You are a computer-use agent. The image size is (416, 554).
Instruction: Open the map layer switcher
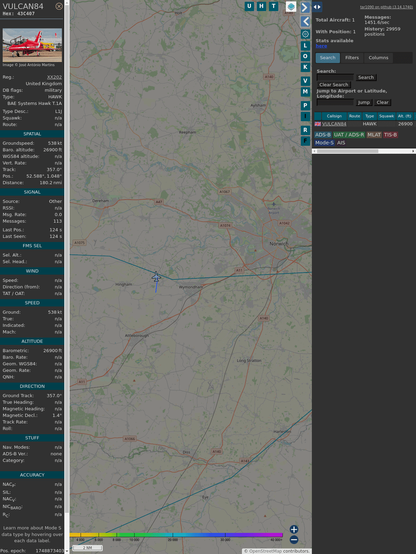[x=291, y=6]
